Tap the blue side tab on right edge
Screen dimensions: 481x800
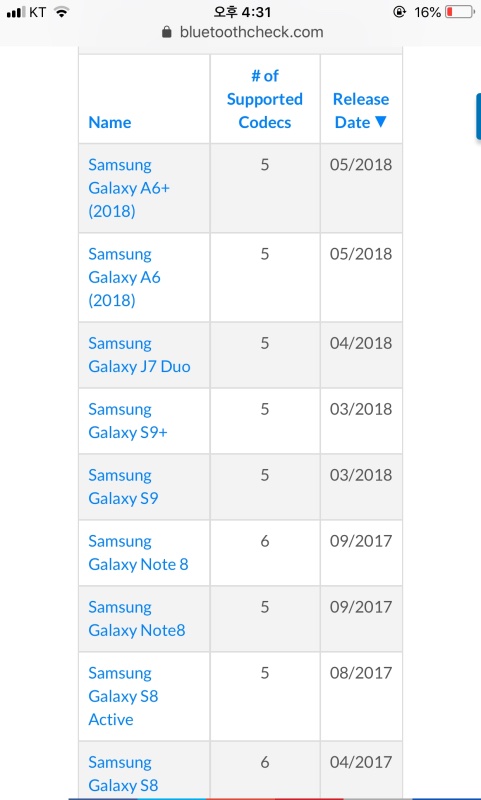click(x=478, y=116)
